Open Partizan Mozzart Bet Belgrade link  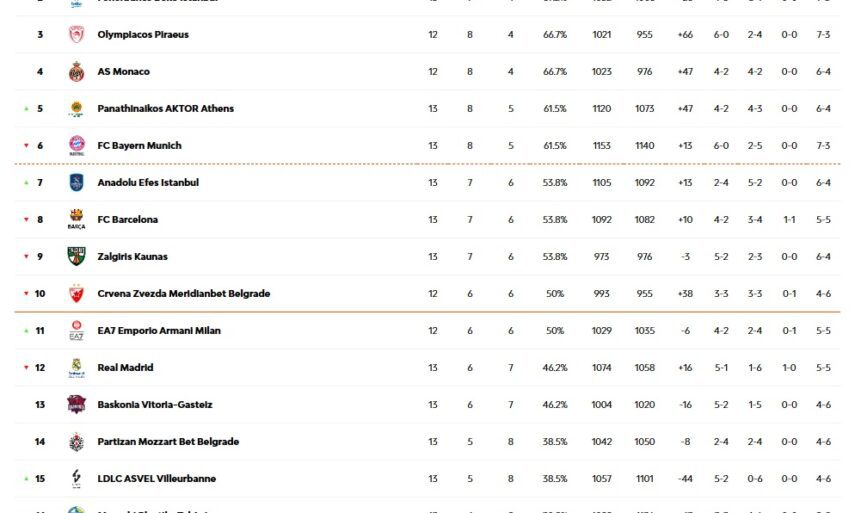(x=168, y=442)
